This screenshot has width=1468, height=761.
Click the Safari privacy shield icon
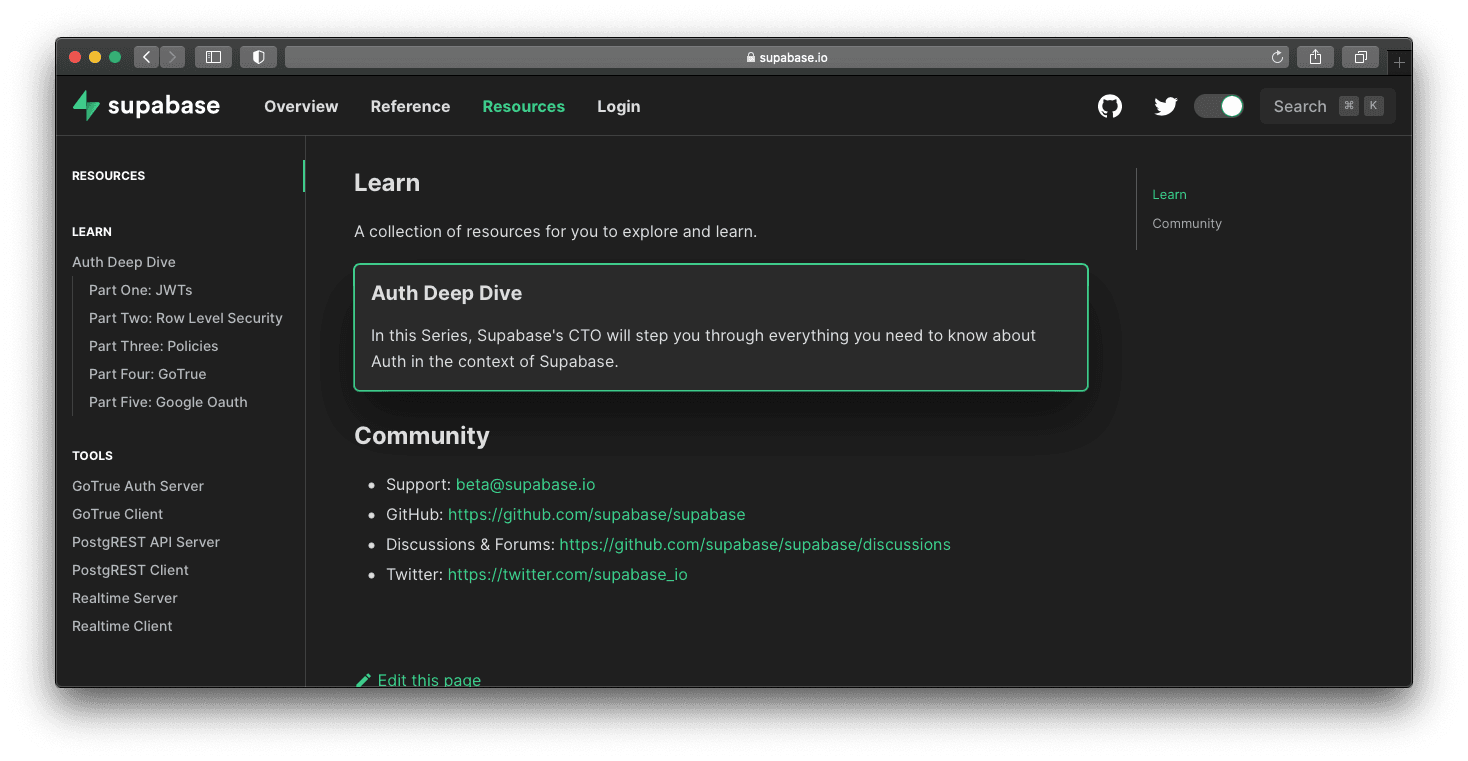pyautogui.click(x=258, y=57)
